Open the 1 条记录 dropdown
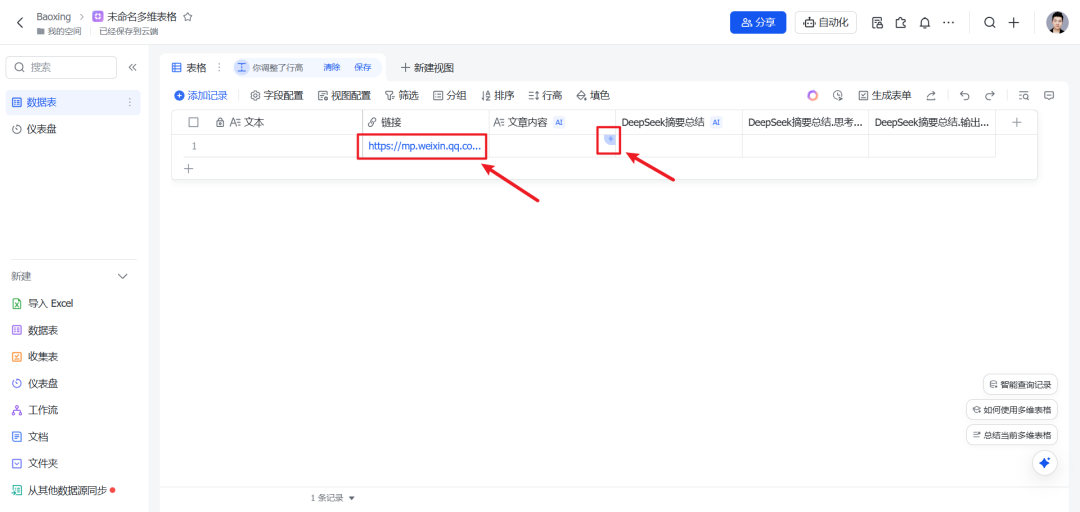1080x512 pixels. [333, 498]
